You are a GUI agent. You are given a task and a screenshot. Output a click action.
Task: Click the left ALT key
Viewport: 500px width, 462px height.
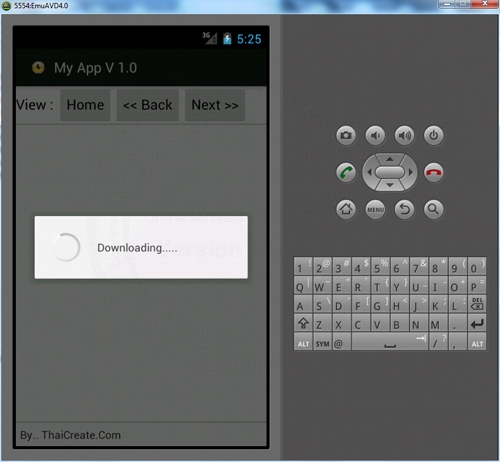(x=303, y=342)
